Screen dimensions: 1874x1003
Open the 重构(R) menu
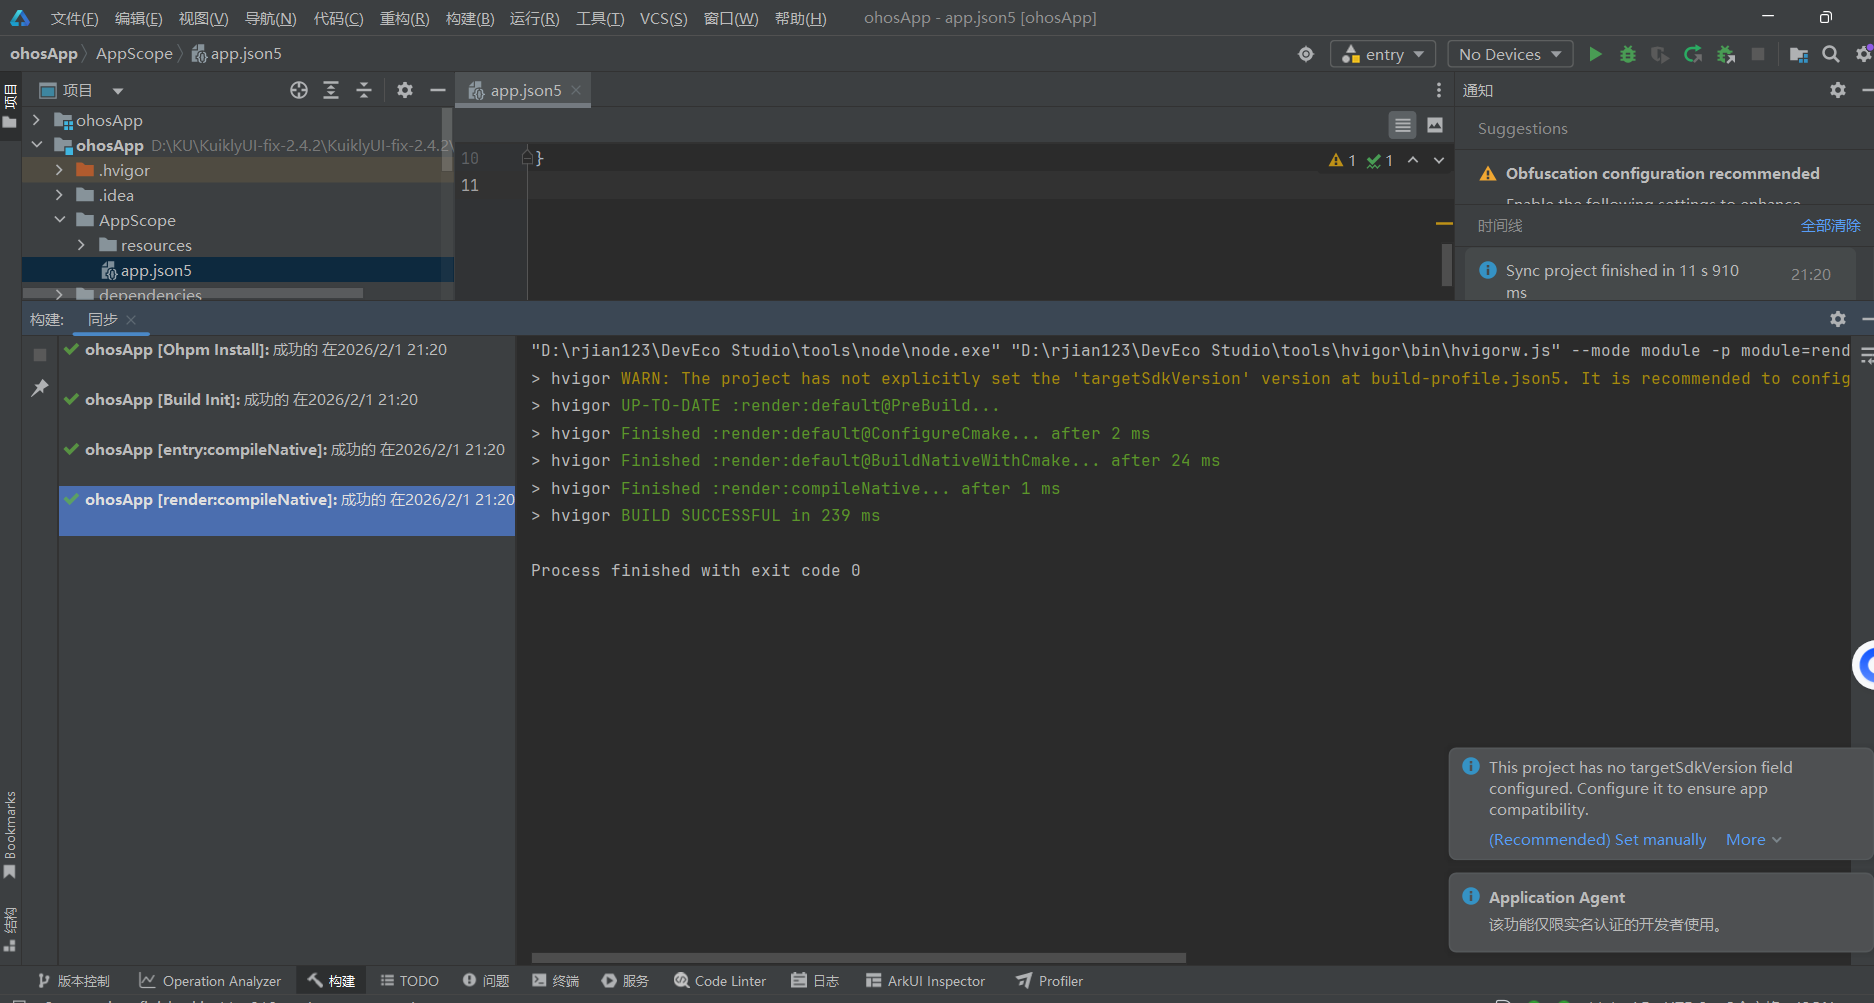(404, 18)
